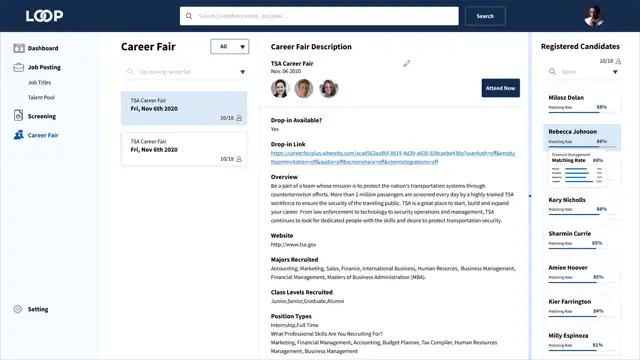Click the person icon under Registered Candidates heading
Screen dimensions: 640x360
pos(618,61)
